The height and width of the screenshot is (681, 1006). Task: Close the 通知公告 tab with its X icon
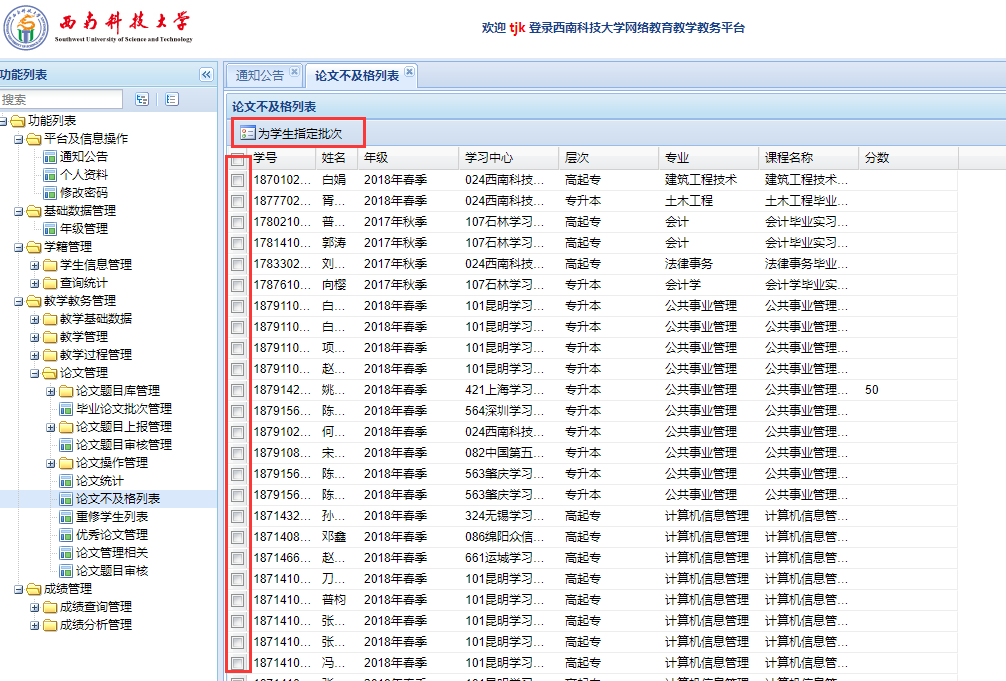pos(294,72)
